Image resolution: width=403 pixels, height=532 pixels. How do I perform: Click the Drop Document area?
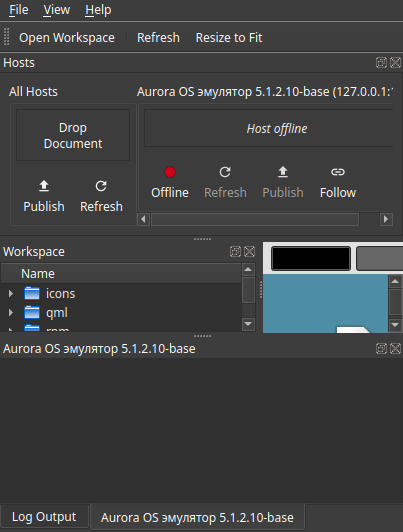tap(73, 135)
